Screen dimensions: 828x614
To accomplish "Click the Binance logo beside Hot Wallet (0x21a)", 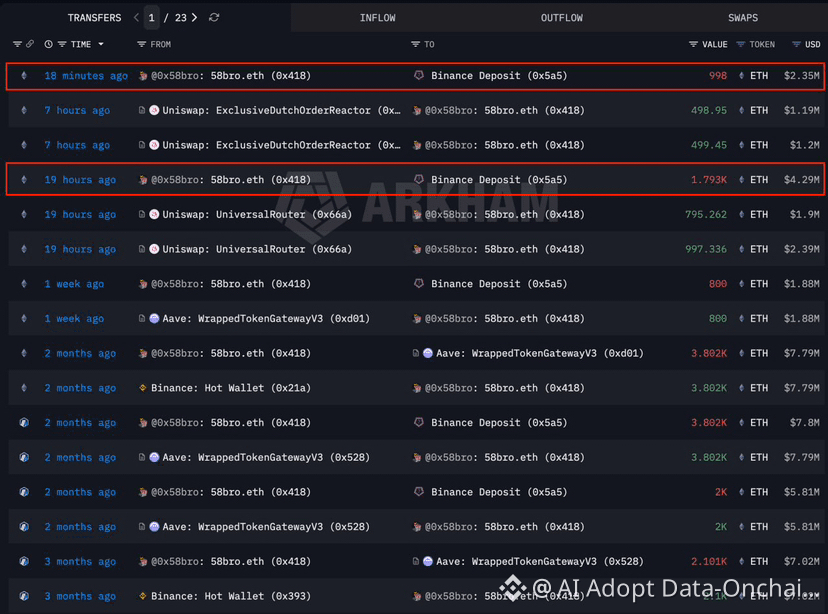I will click(x=142, y=388).
